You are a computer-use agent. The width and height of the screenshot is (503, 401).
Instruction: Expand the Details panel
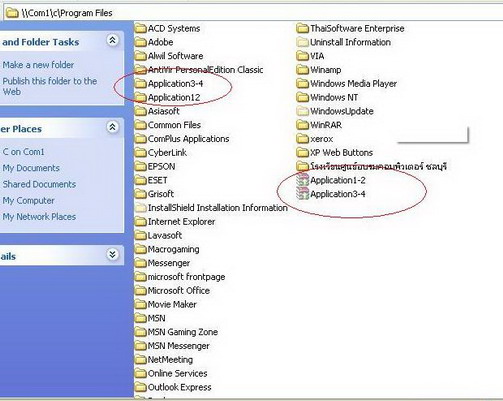(112, 255)
